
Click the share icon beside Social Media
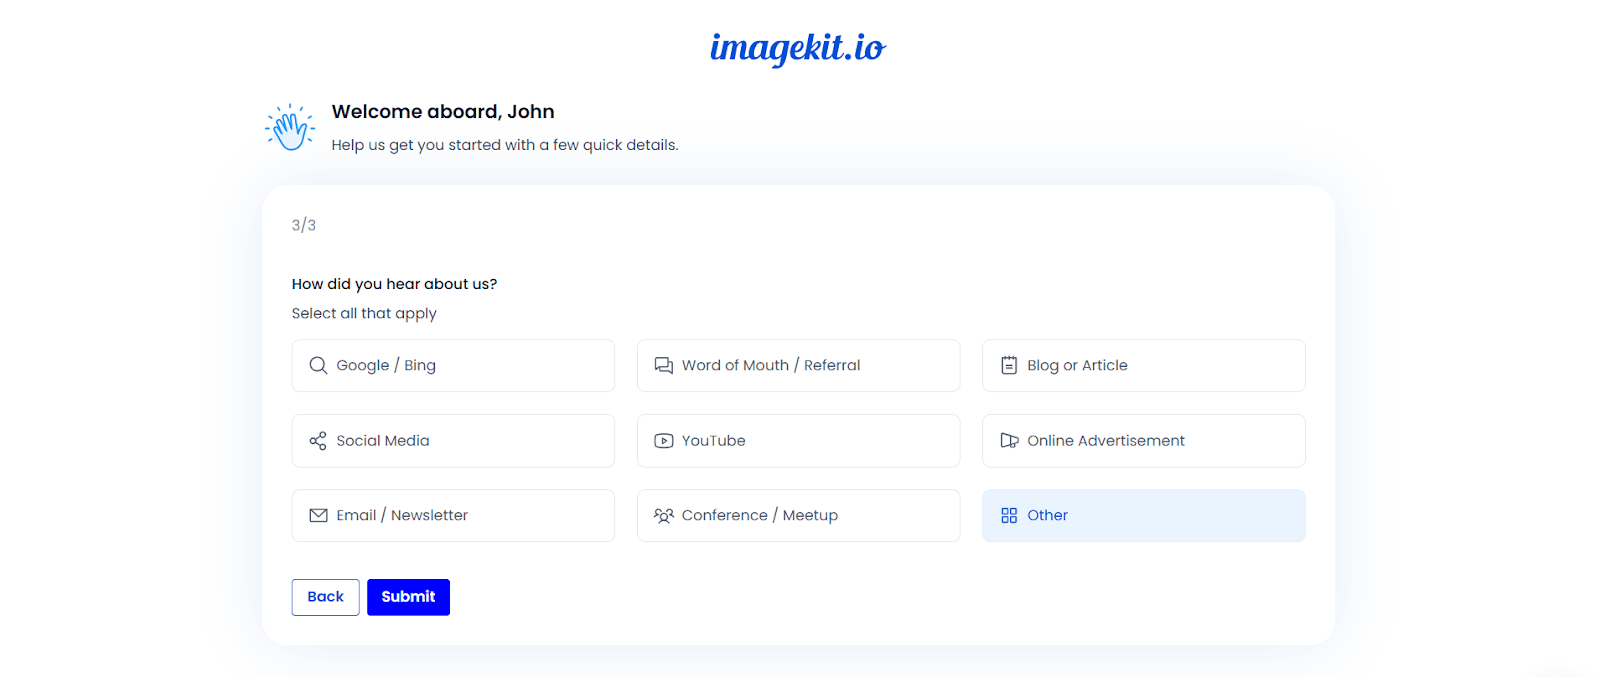318,441
